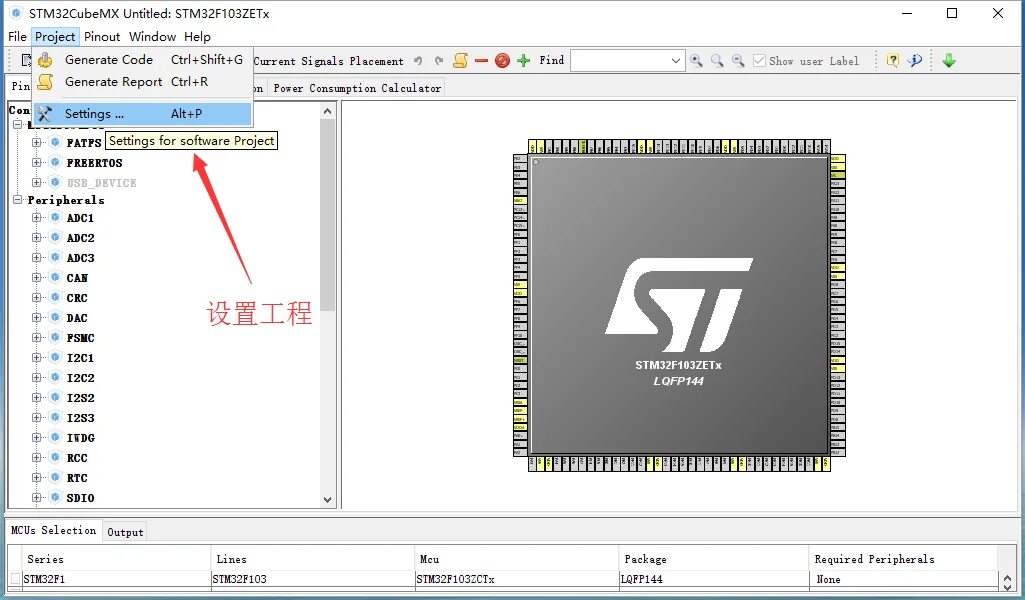The width and height of the screenshot is (1025, 600).
Task: Select the MCUs Selection tab
Action: tap(54, 530)
